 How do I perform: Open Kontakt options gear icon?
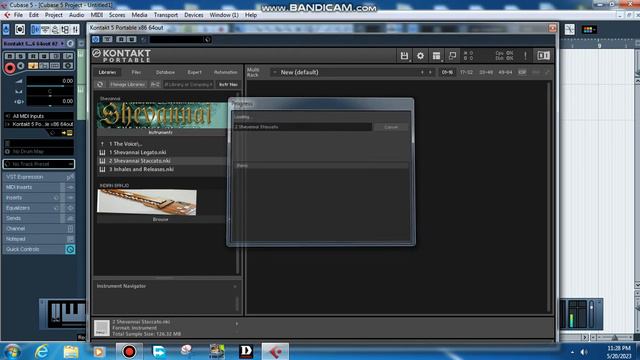420,56
